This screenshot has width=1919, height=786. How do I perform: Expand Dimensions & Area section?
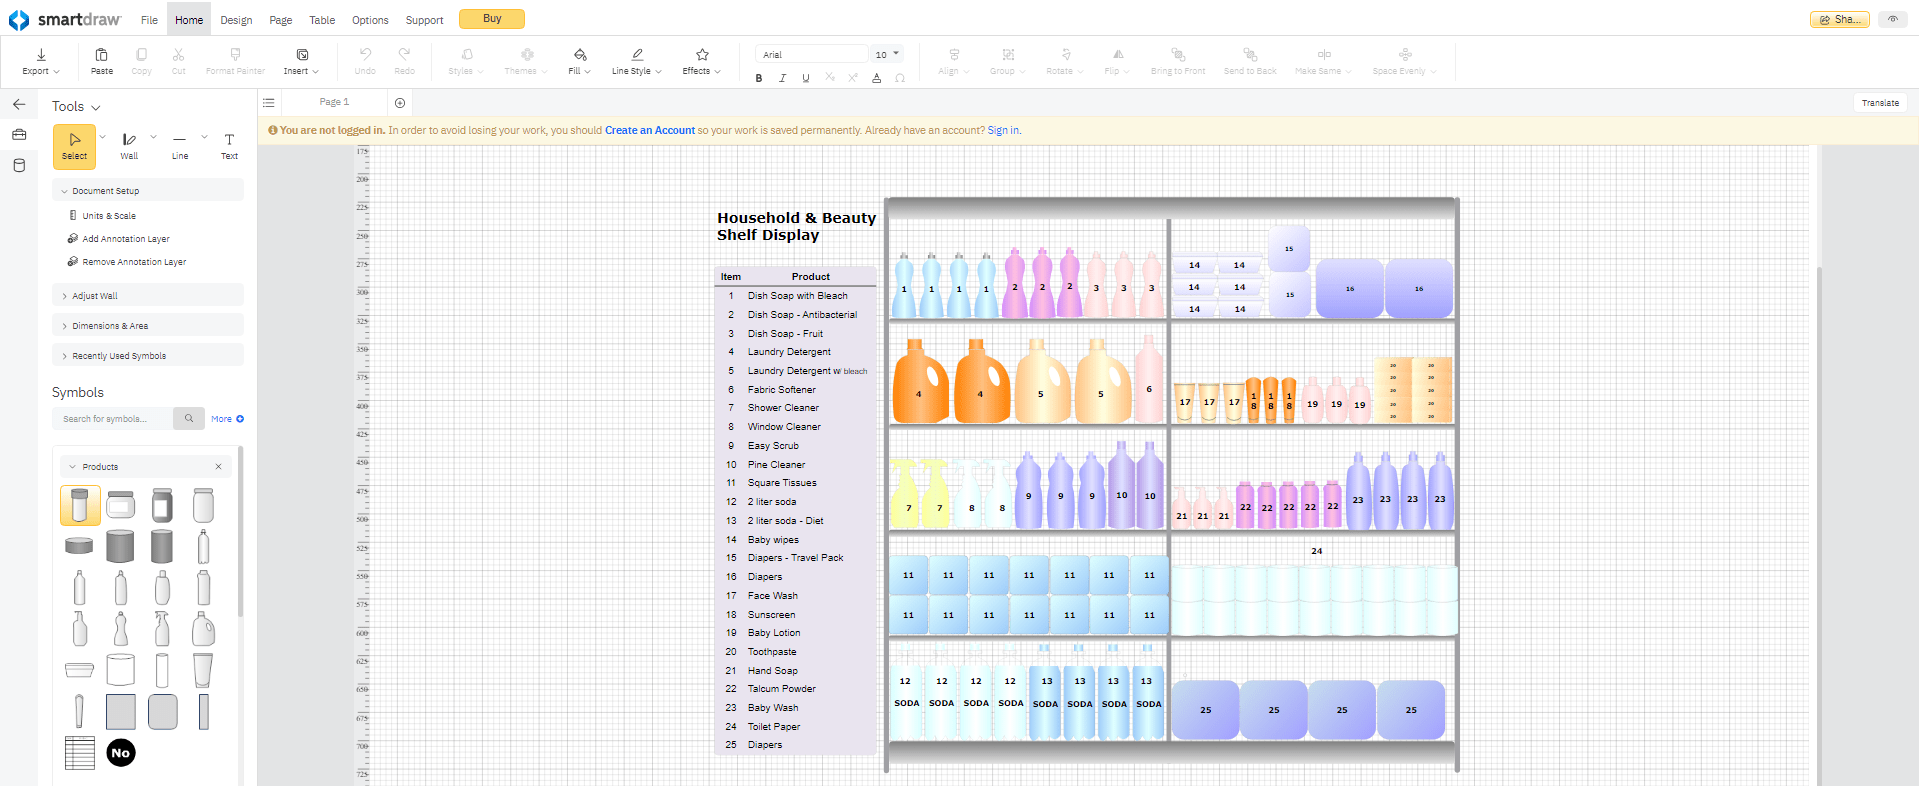pyautogui.click(x=148, y=326)
